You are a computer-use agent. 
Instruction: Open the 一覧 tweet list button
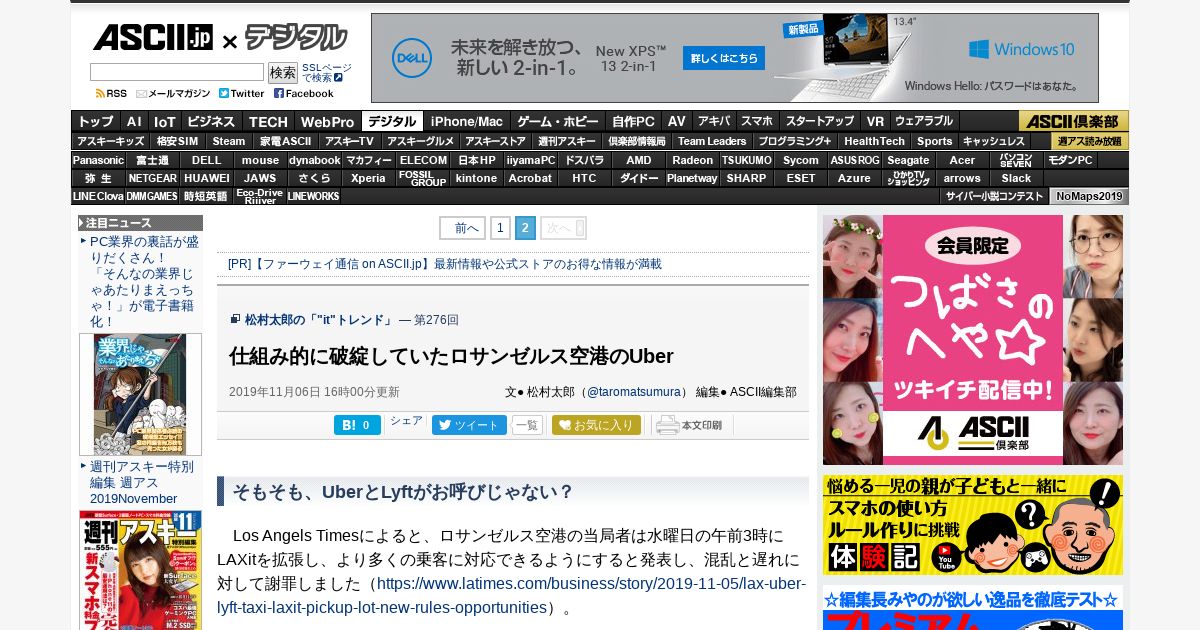tap(527, 425)
